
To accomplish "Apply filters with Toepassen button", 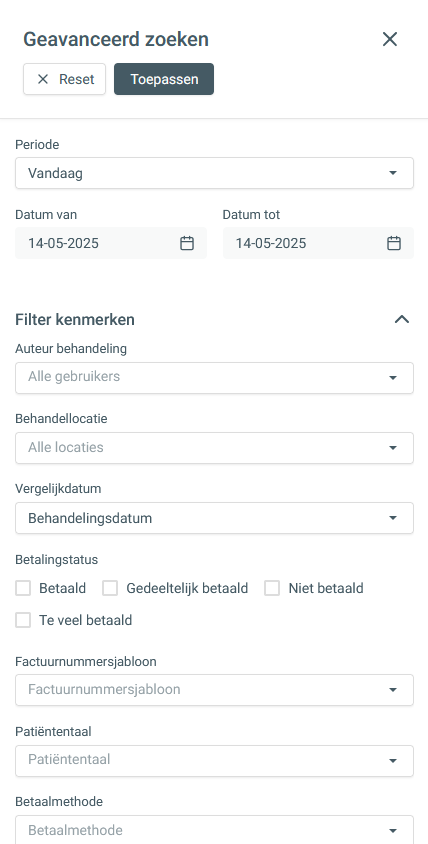I will [x=164, y=79].
